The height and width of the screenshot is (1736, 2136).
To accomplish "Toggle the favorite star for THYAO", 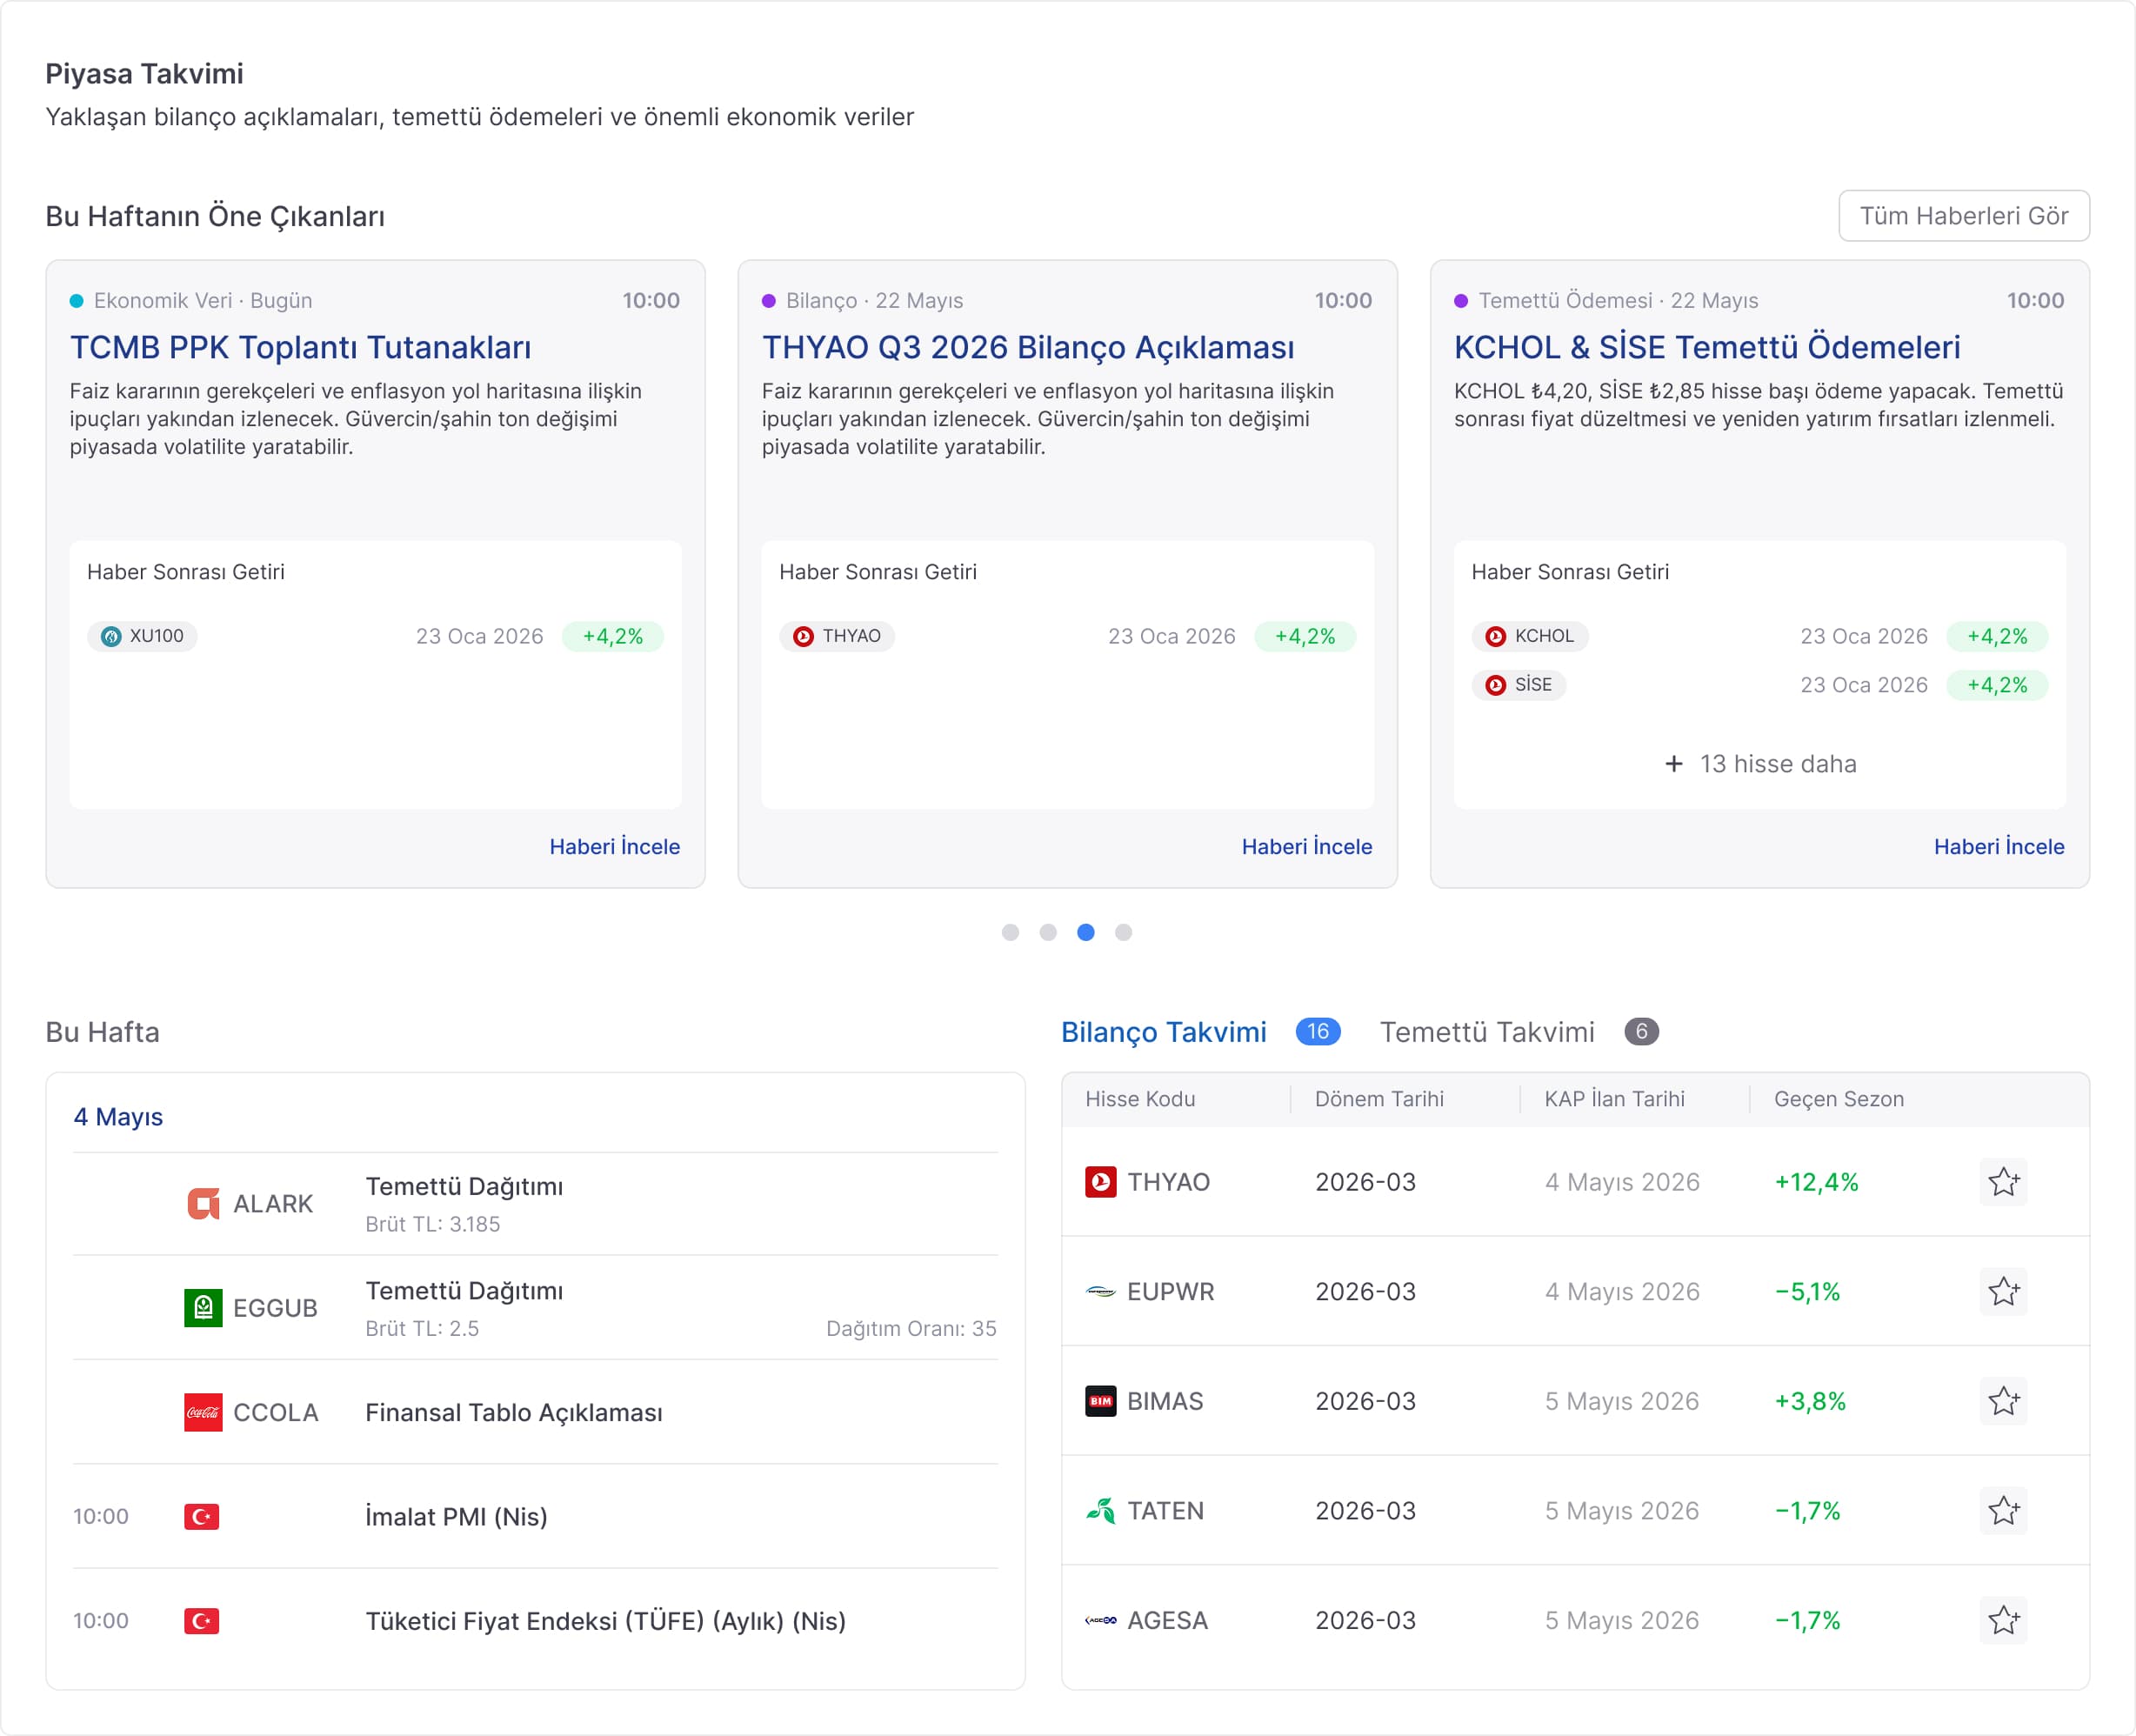I will (x=2003, y=1182).
